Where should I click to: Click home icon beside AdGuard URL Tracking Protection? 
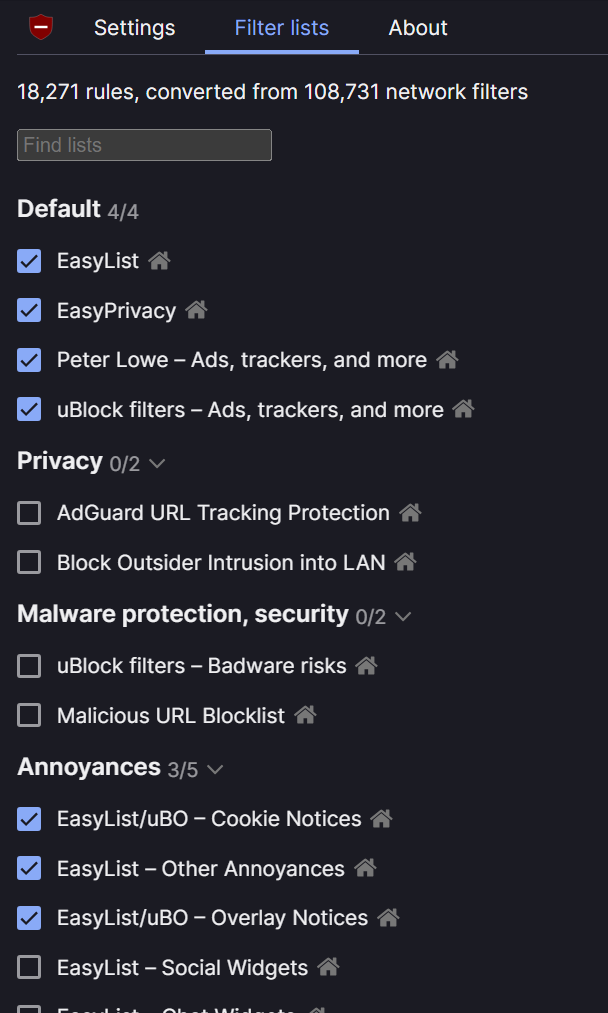(410, 513)
